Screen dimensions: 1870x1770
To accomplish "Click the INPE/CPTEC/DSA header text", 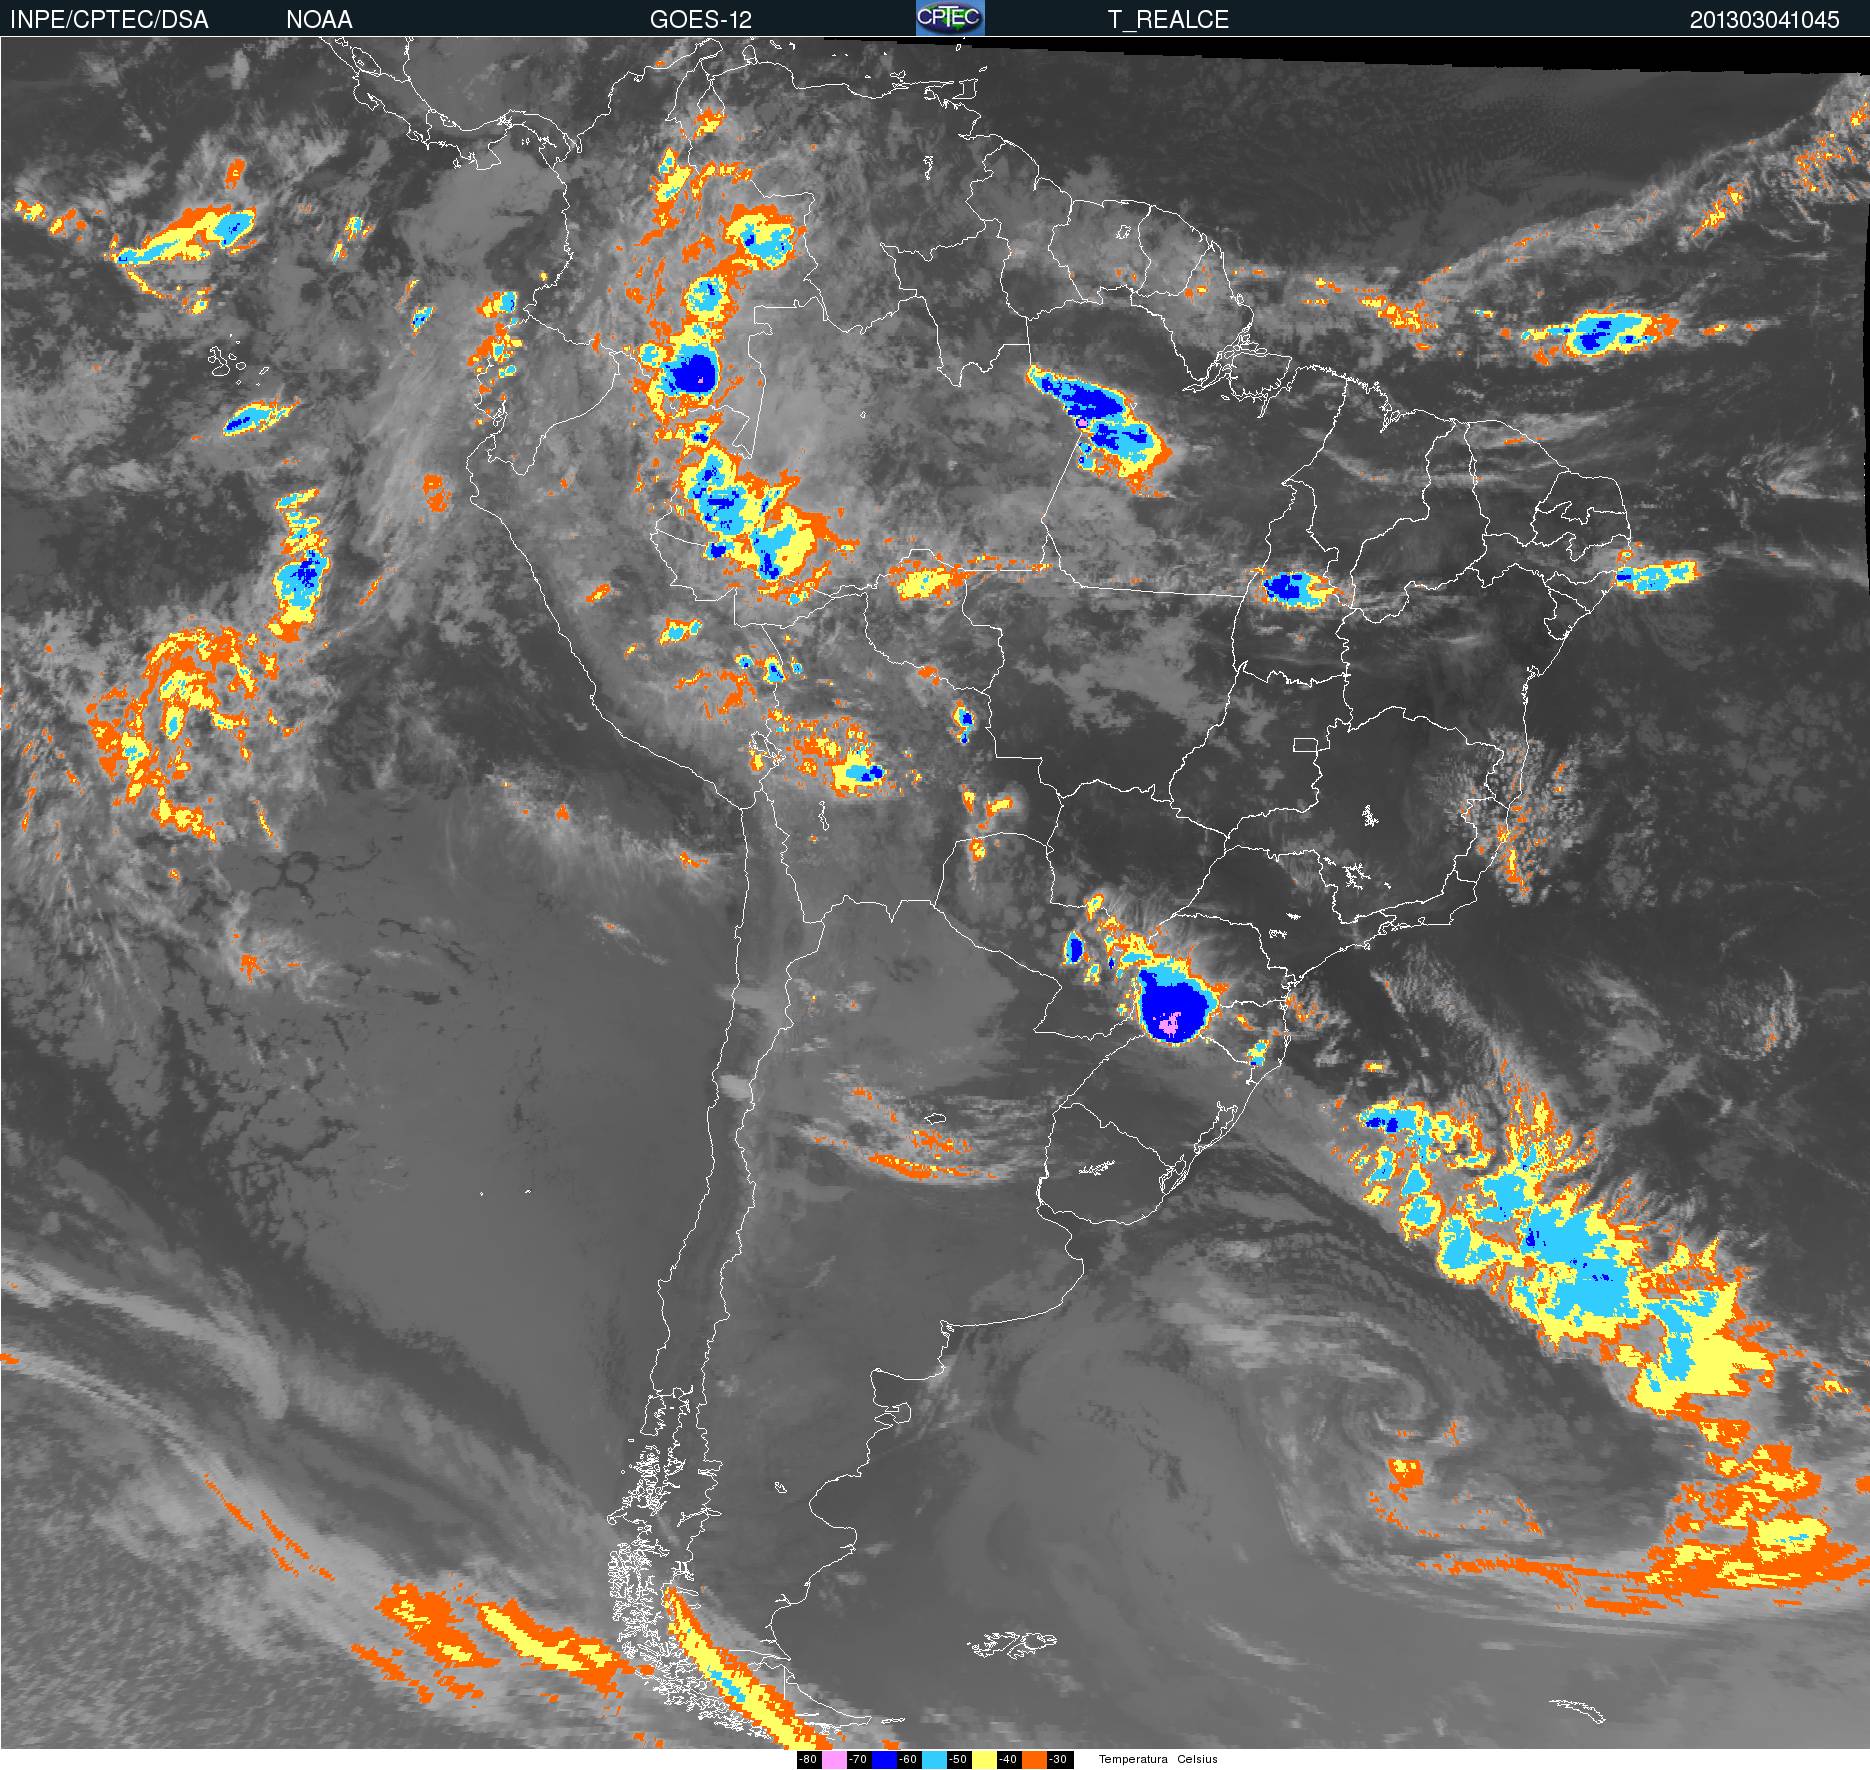I will [x=109, y=20].
